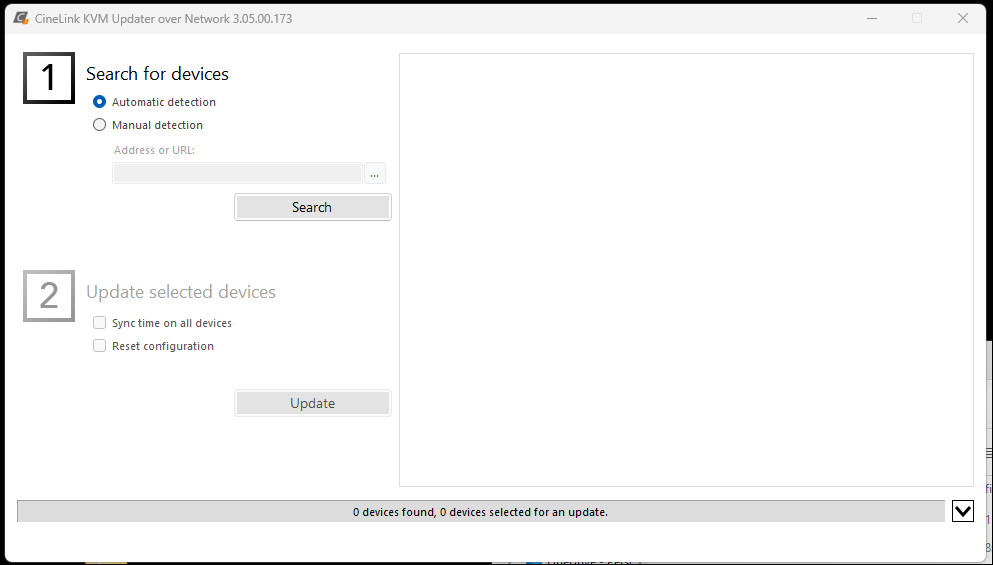Close the CineLink KVM Updater window
Viewport: 993px width, 565px height.
tap(962, 18)
